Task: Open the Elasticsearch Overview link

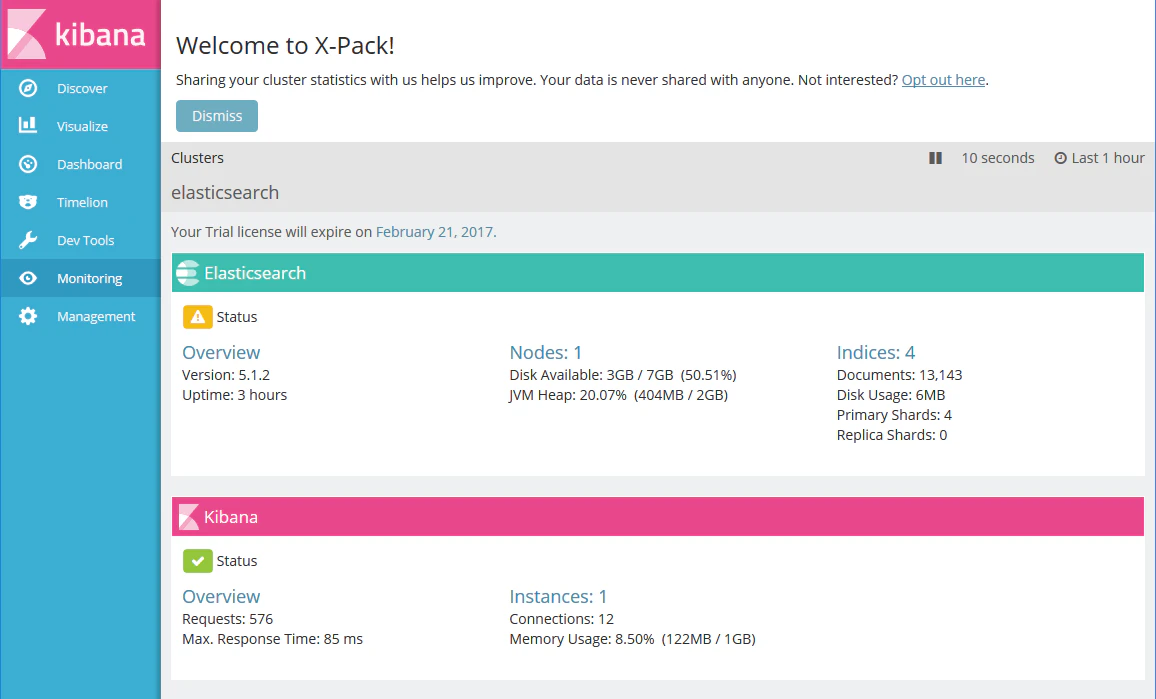Action: click(x=221, y=352)
